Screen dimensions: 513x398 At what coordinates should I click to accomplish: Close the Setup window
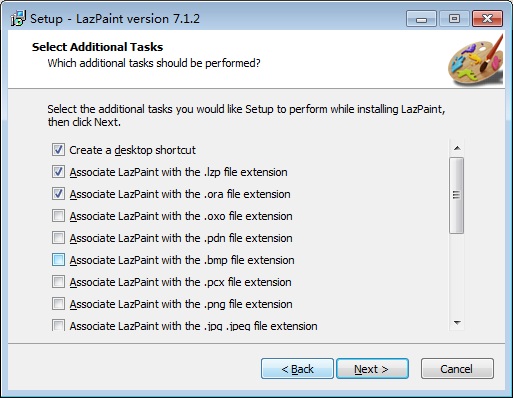pyautogui.click(x=487, y=19)
